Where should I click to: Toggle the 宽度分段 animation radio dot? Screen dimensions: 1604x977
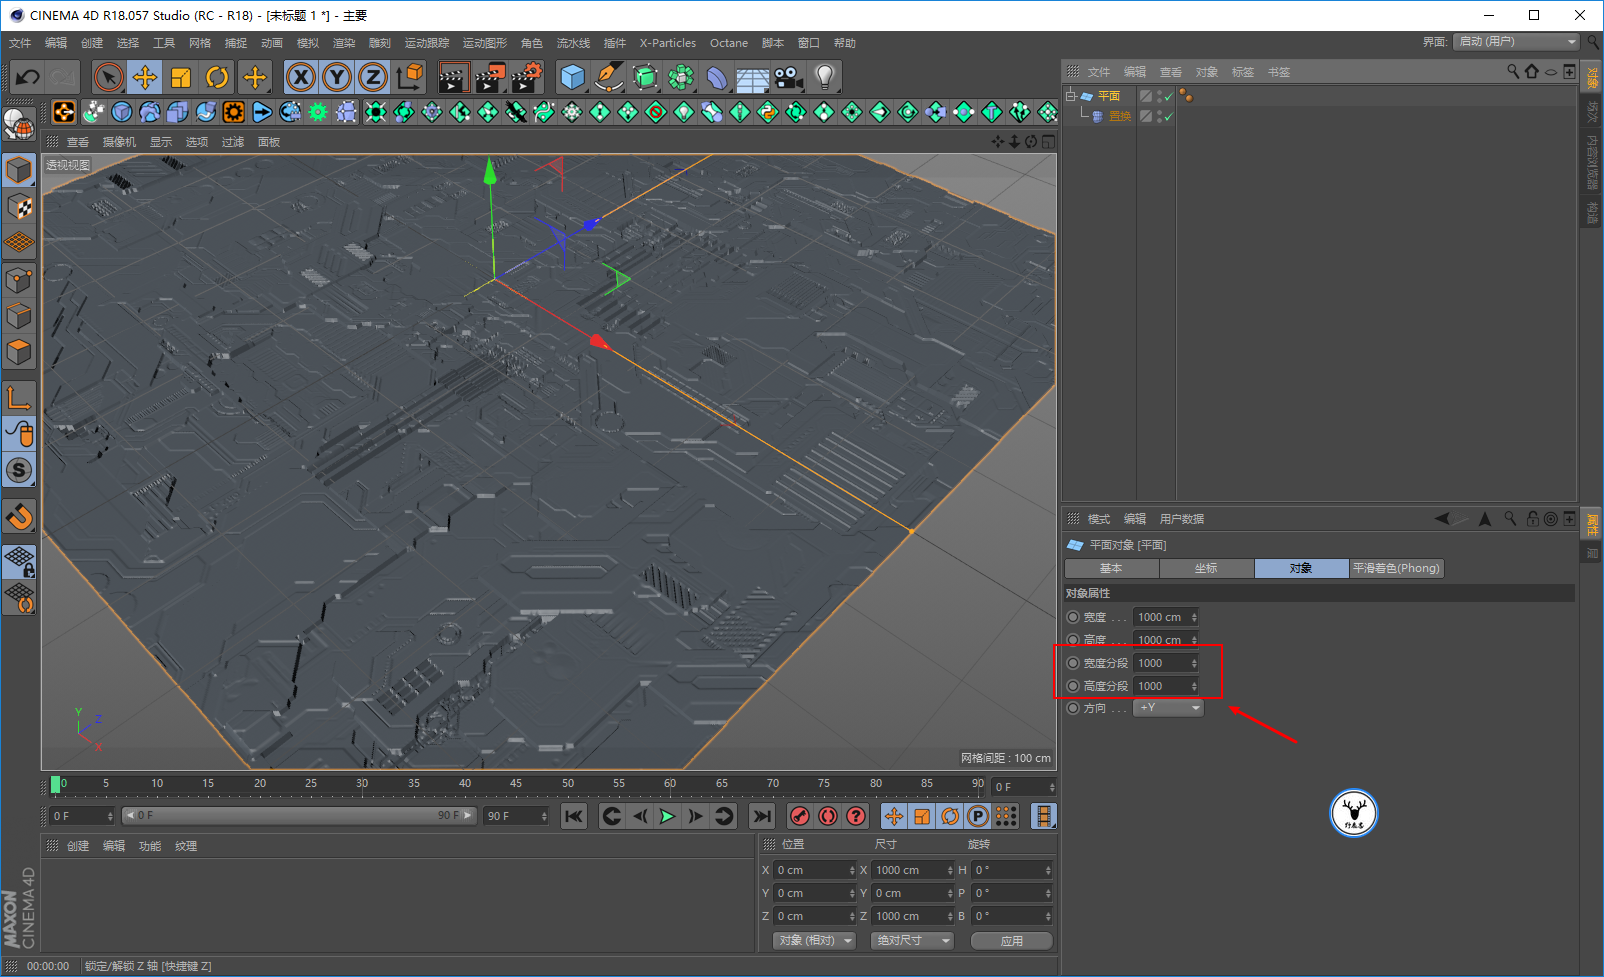coord(1073,663)
